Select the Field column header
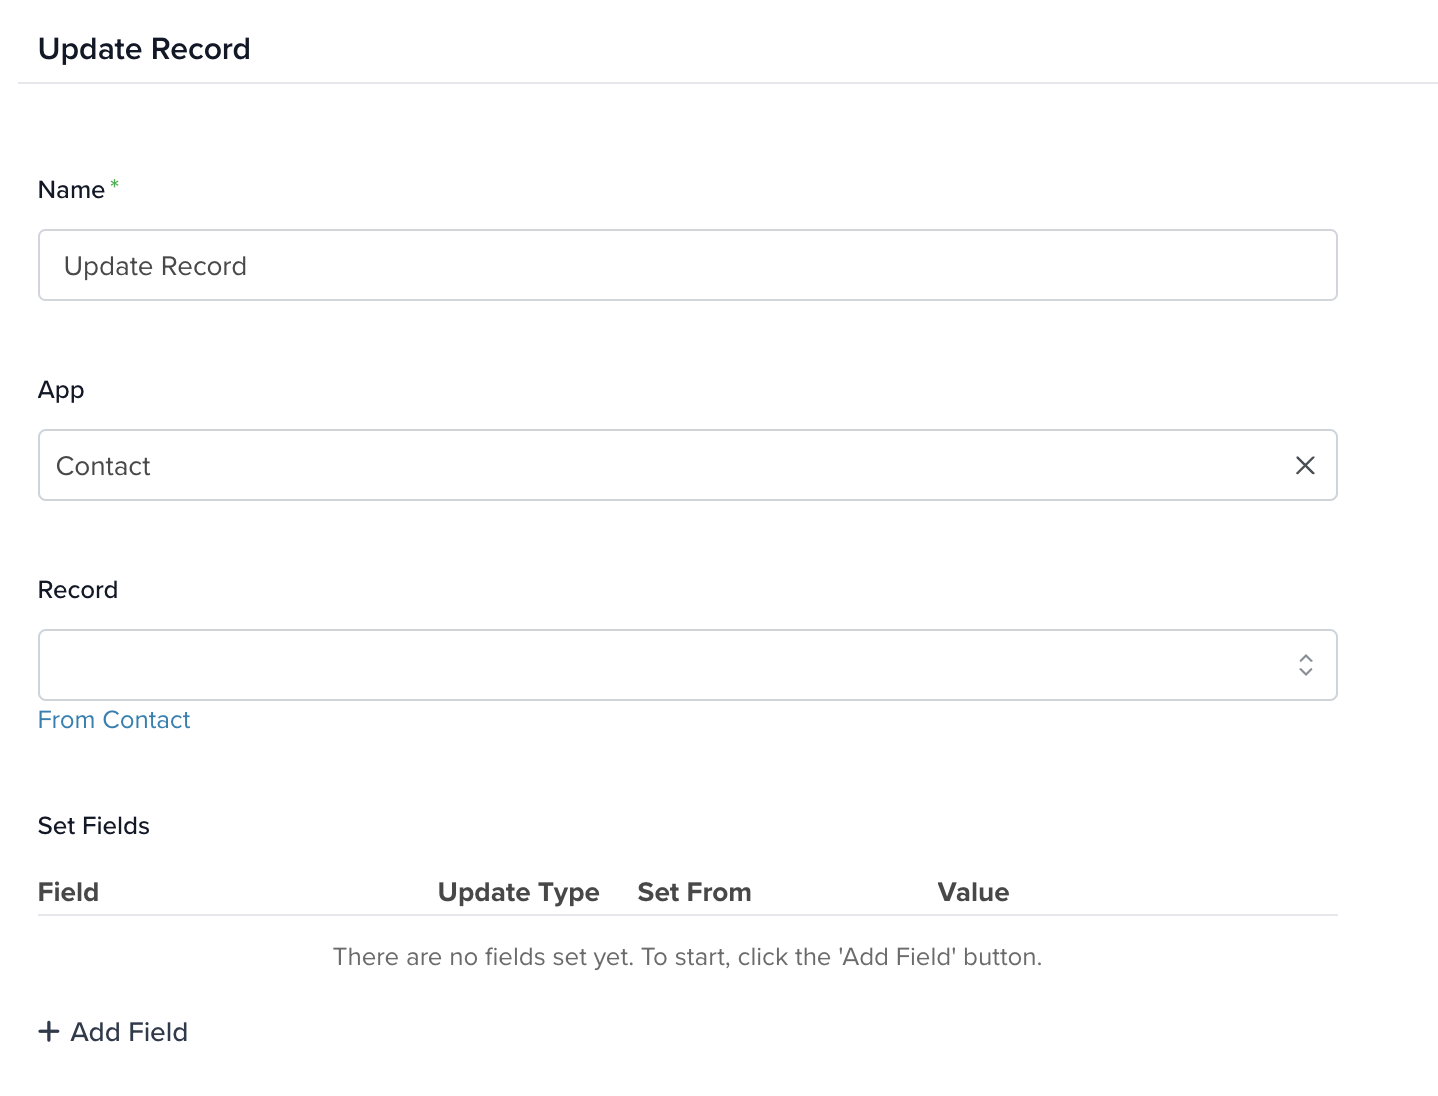Viewport: 1438px width, 1096px height. [68, 892]
